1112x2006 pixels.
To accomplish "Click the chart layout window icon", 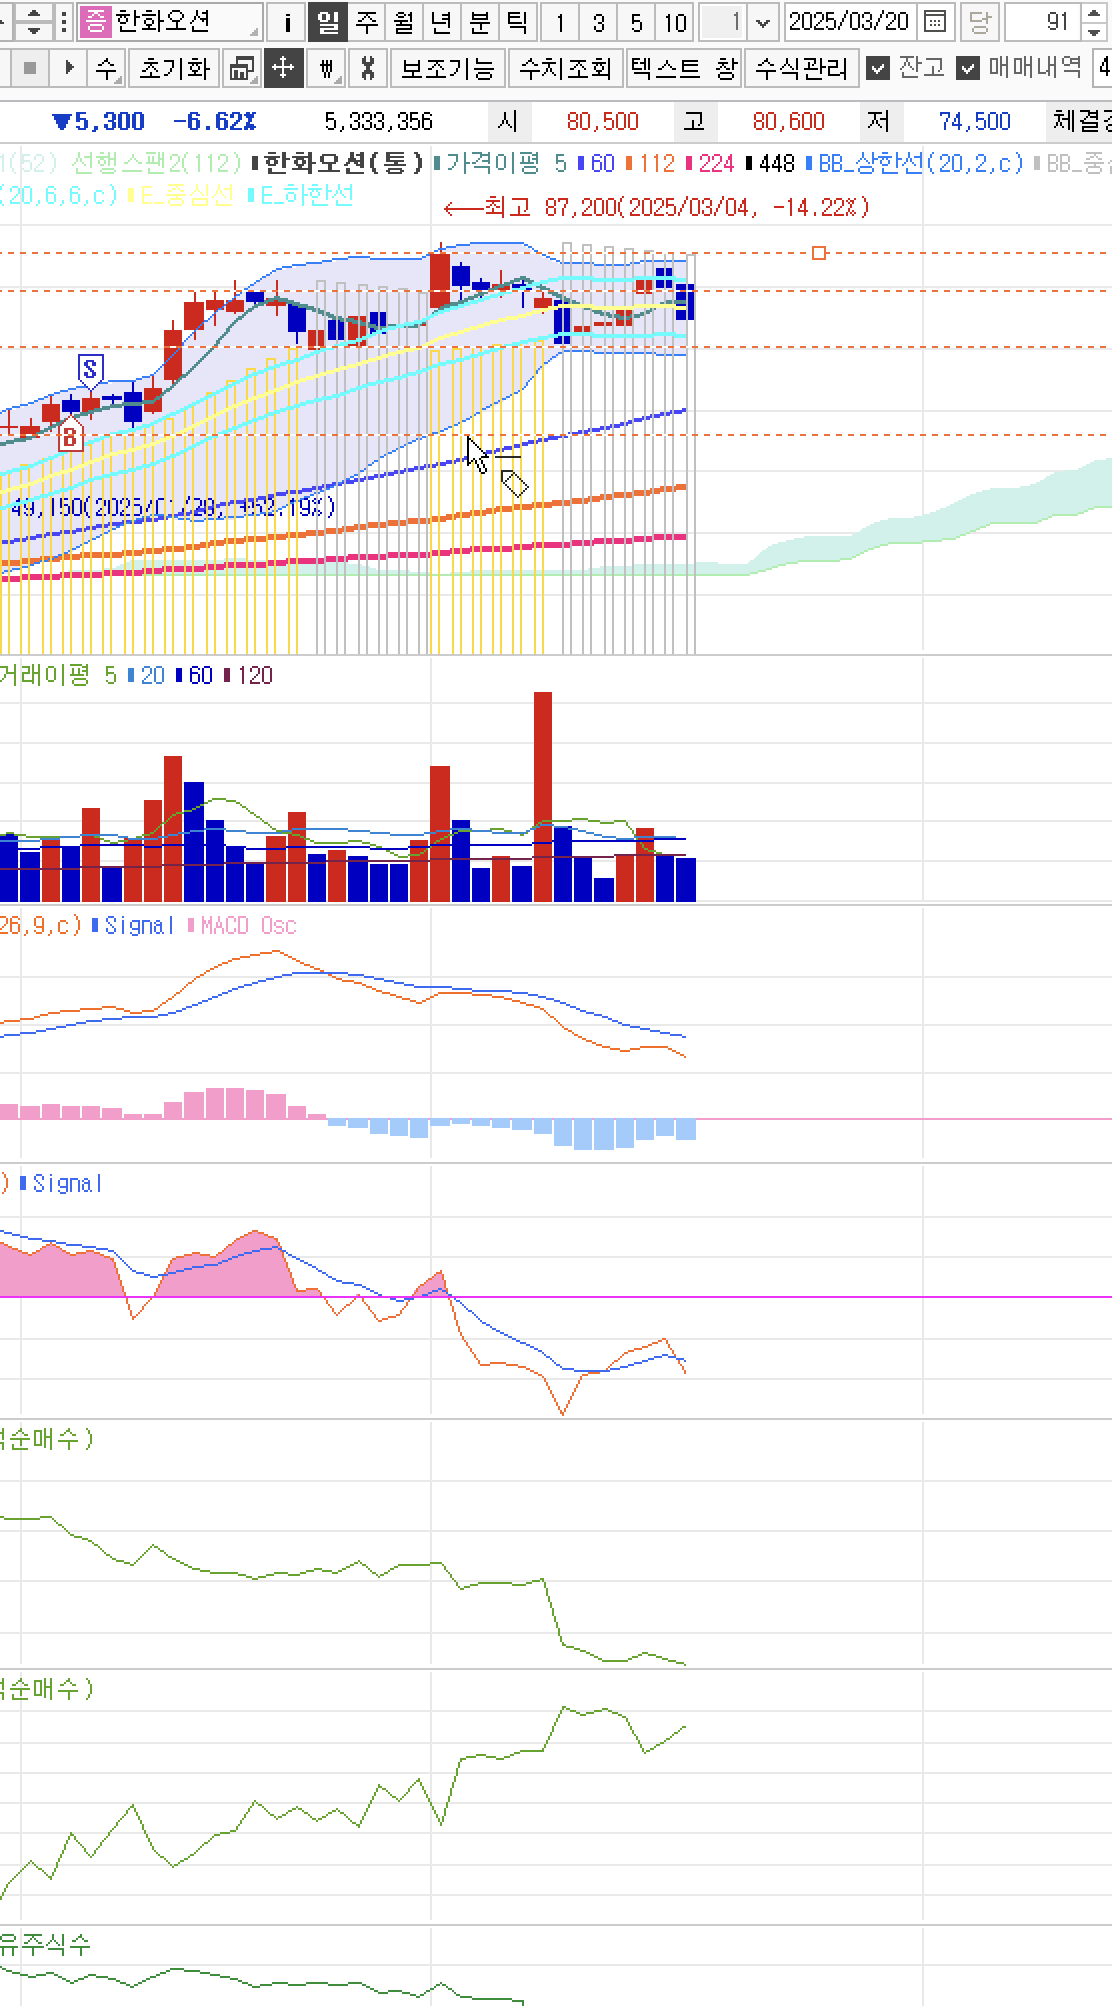I will pos(241,68).
